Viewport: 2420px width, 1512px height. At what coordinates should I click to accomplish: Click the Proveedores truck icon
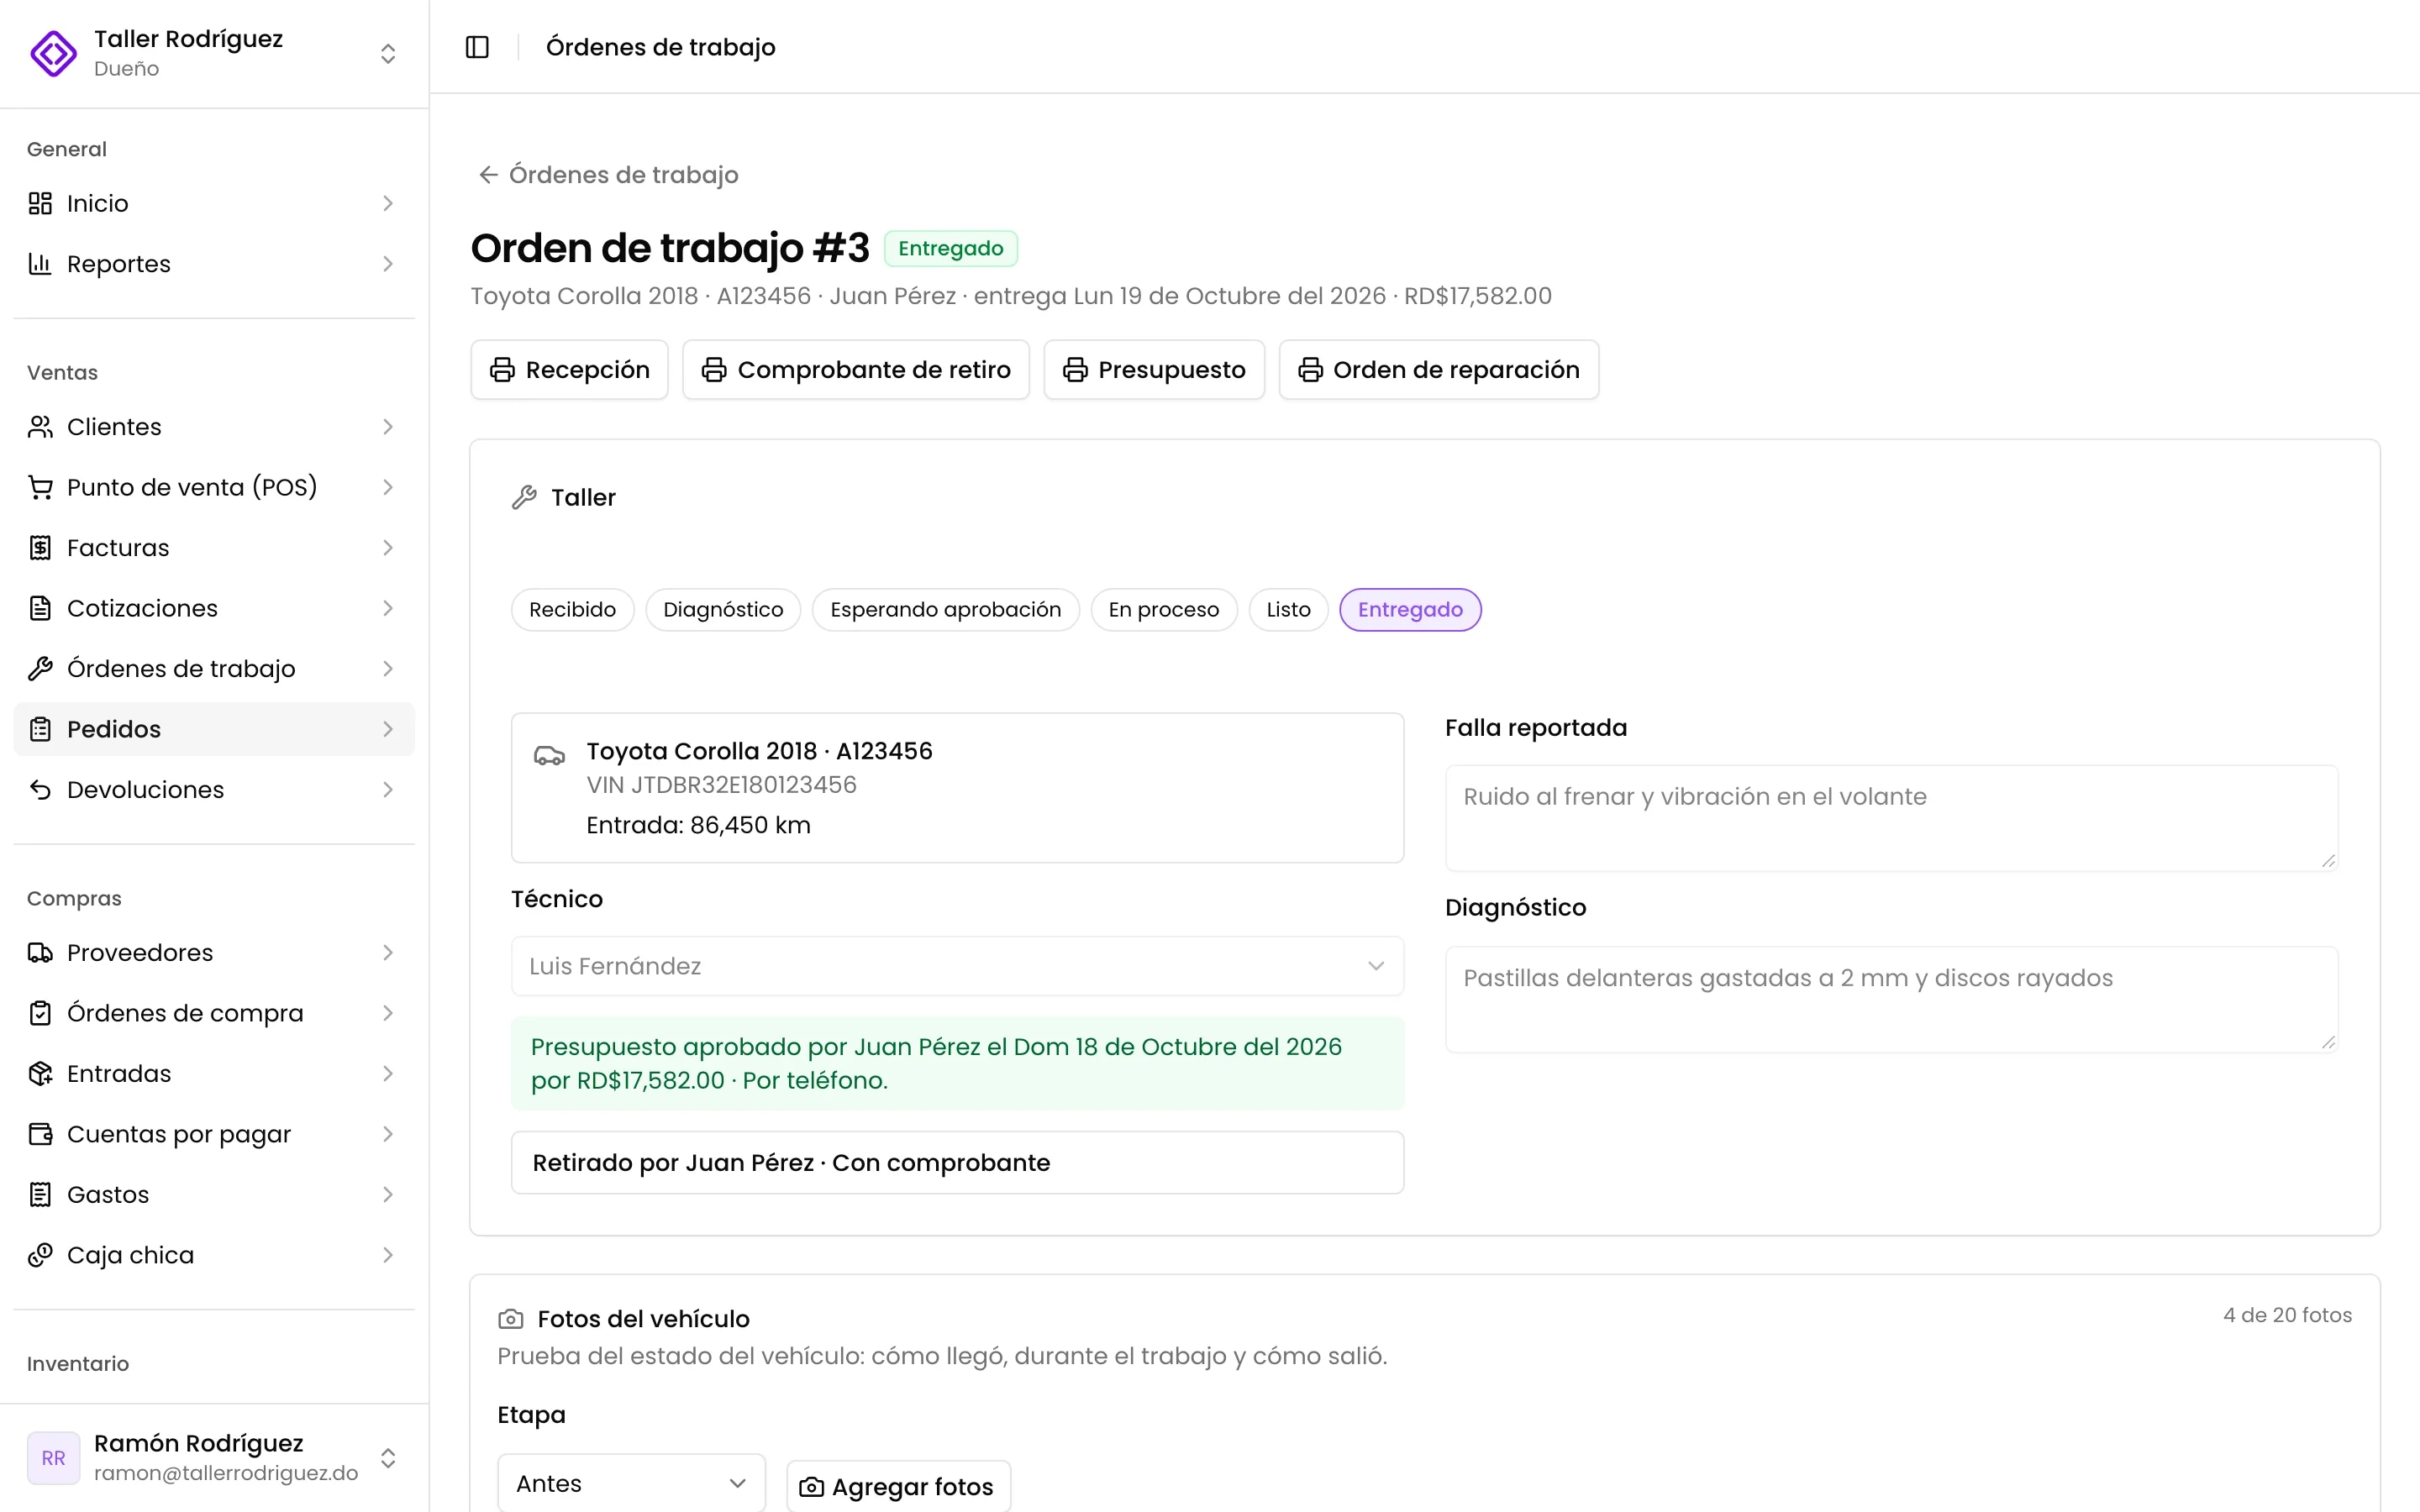coord(40,953)
